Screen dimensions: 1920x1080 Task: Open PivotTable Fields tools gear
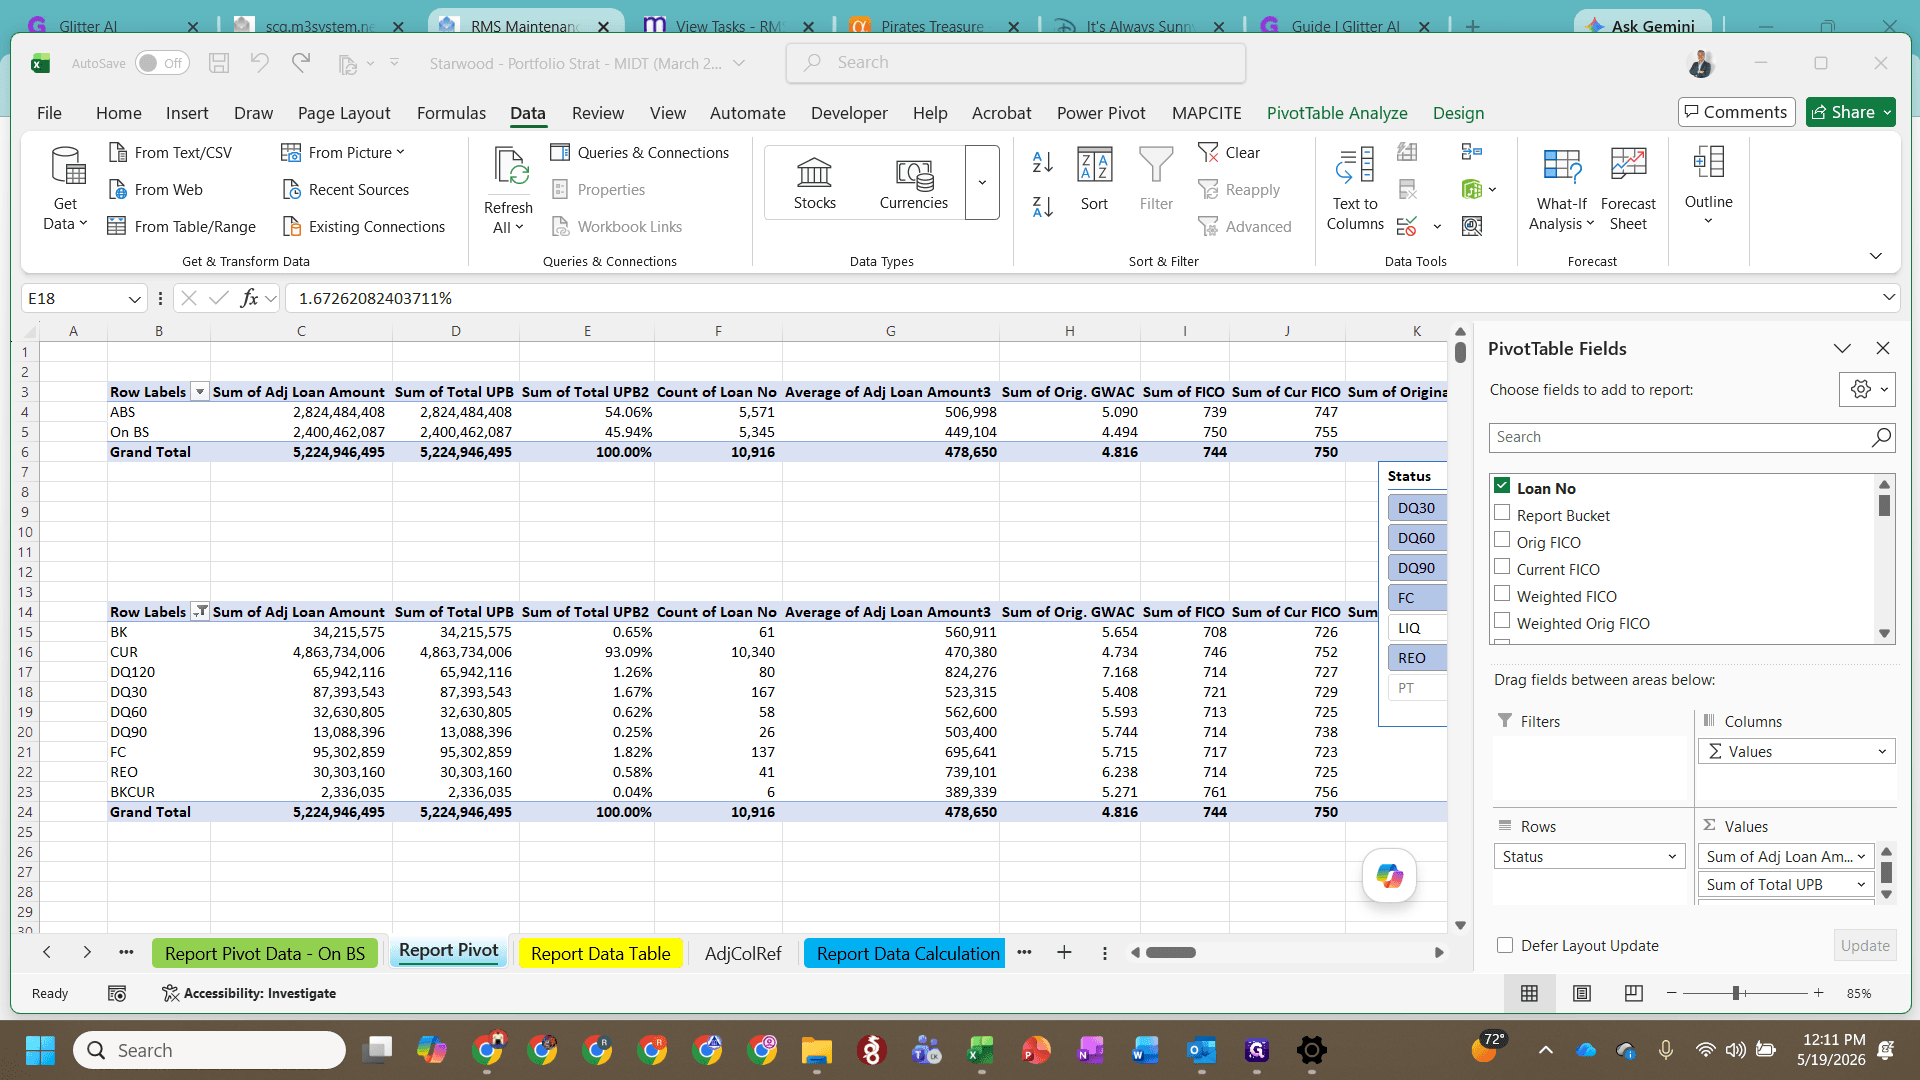coord(1867,390)
